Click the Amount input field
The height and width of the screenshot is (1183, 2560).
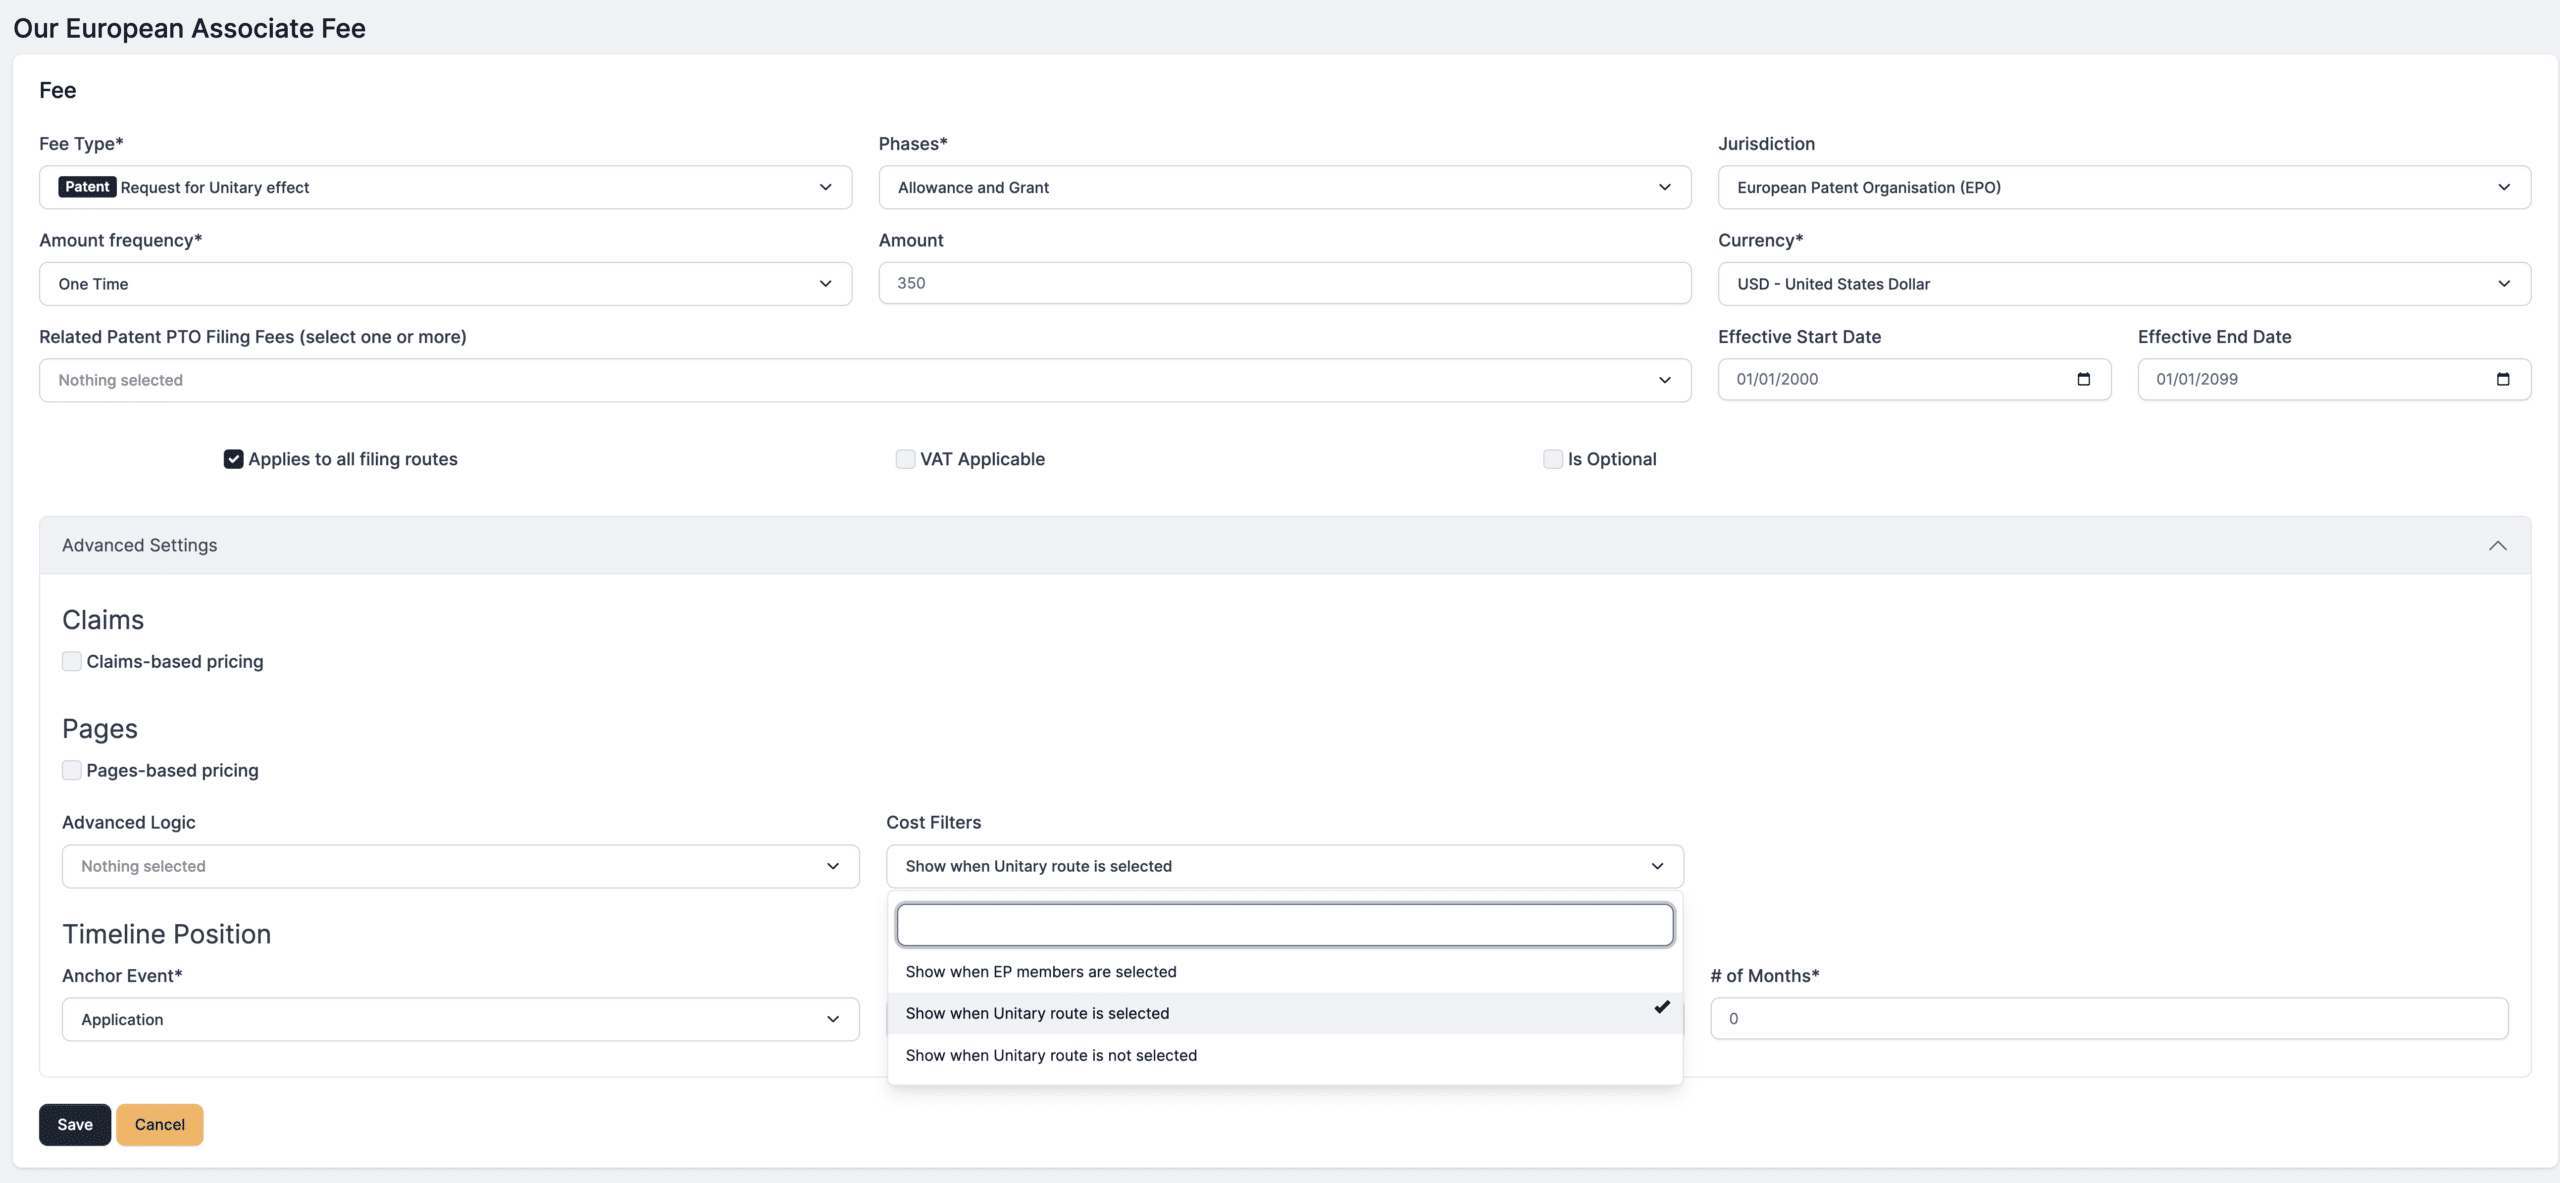pos(1285,283)
